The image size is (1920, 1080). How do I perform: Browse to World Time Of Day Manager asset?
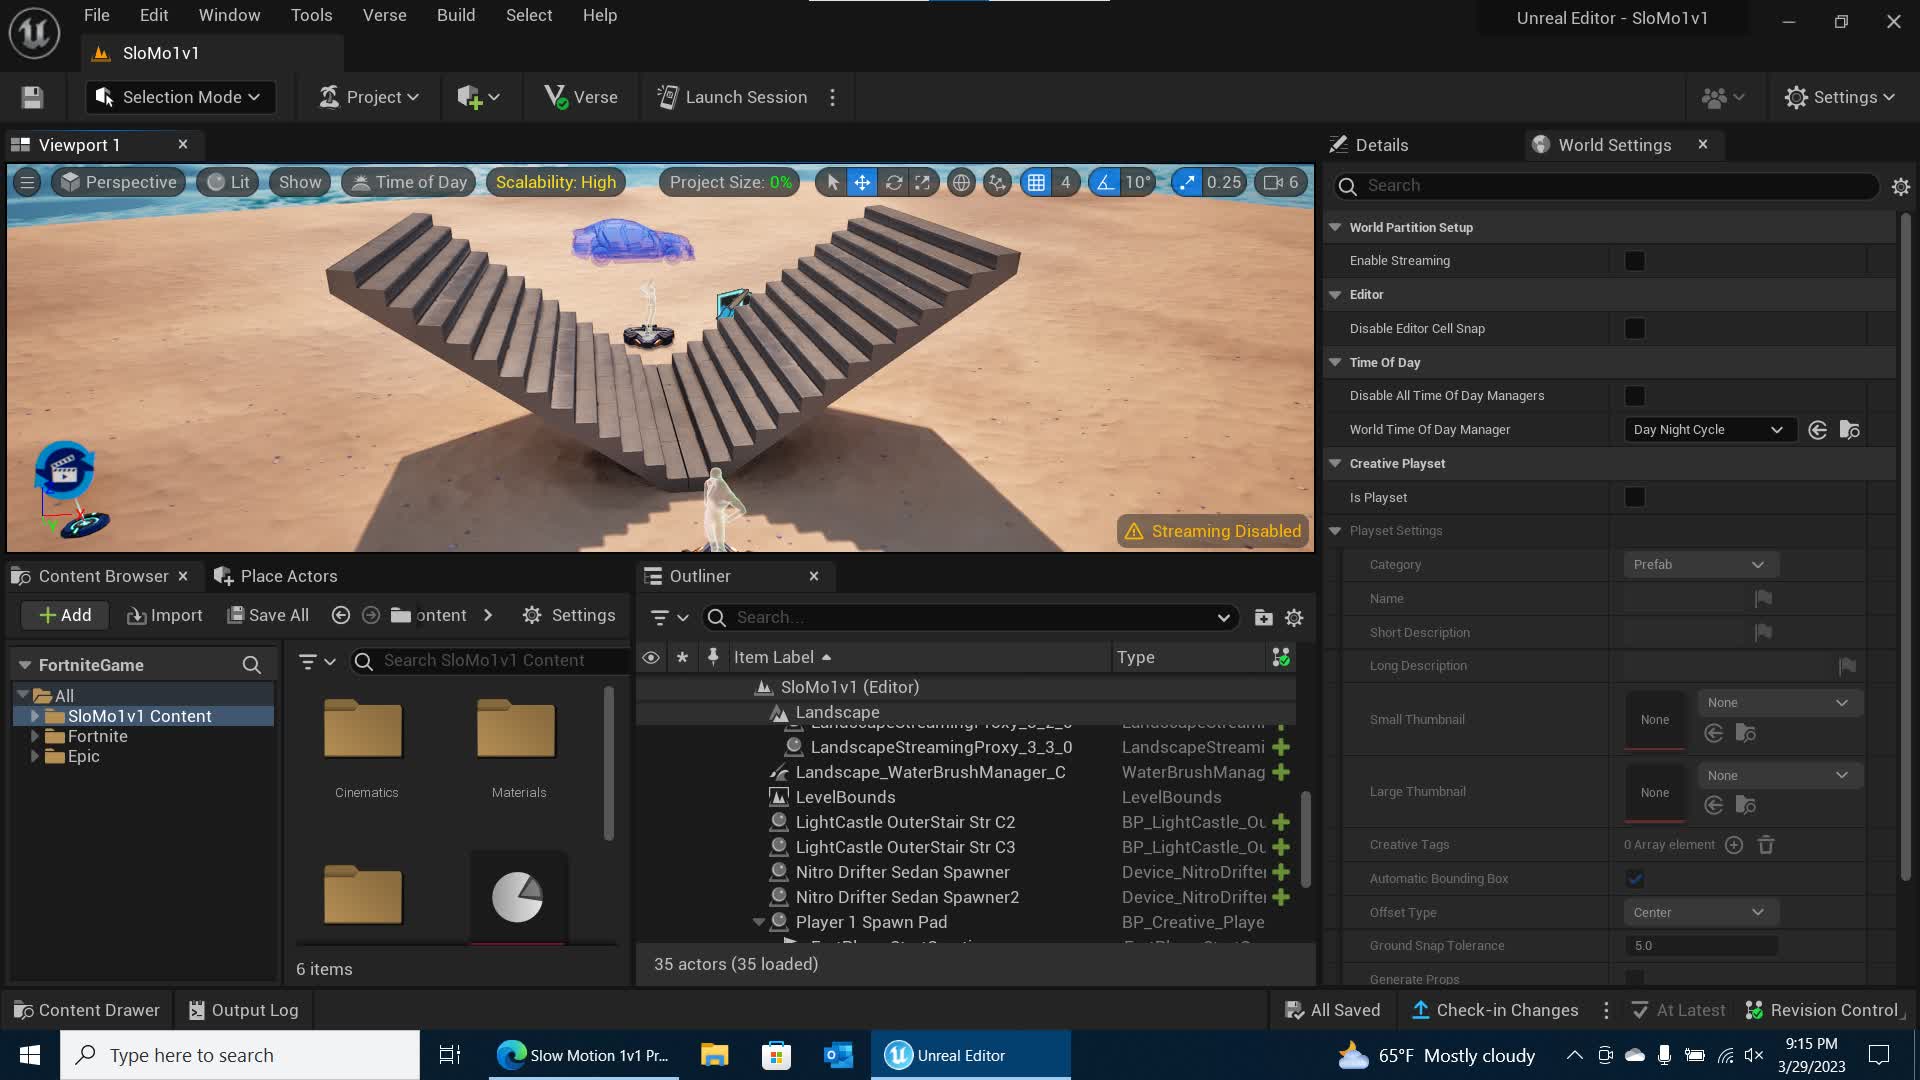click(1849, 430)
